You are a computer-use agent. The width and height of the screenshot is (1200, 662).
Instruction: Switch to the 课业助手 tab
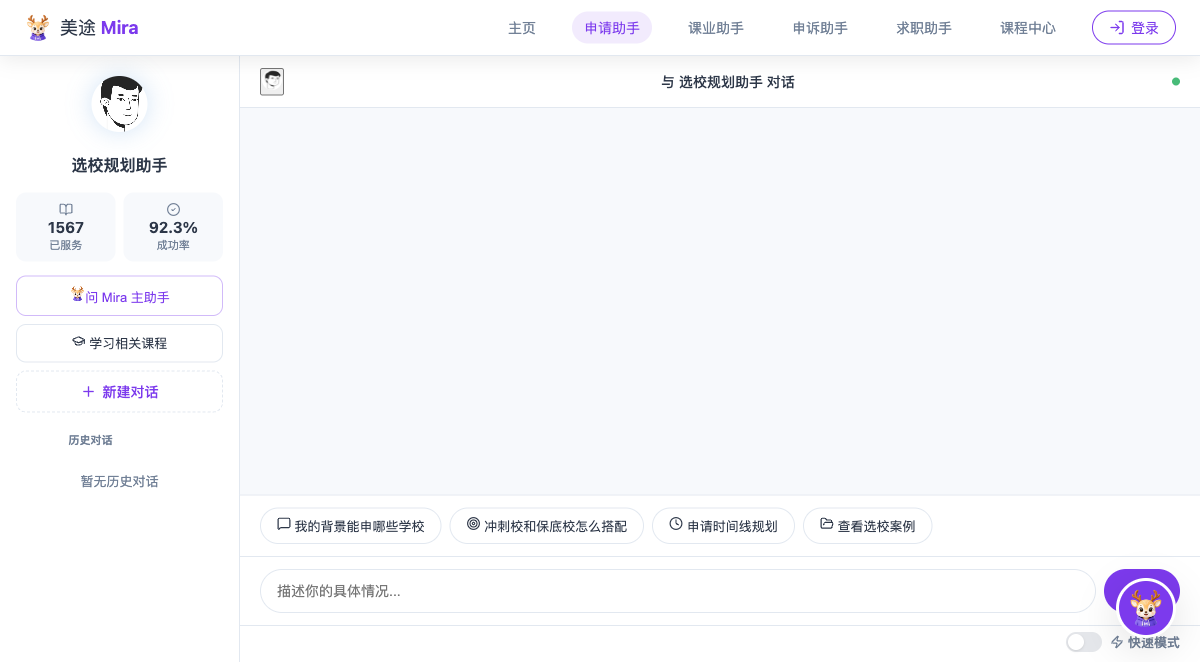(716, 28)
